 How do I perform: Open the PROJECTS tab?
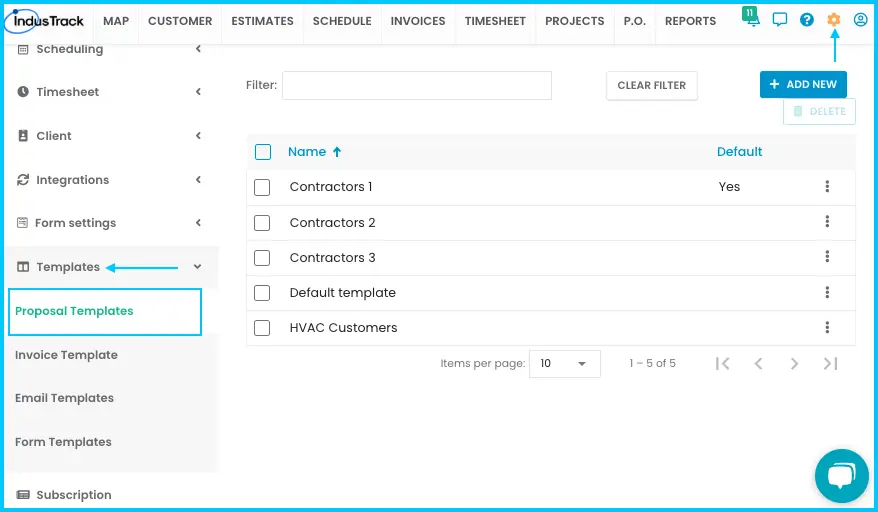575,21
